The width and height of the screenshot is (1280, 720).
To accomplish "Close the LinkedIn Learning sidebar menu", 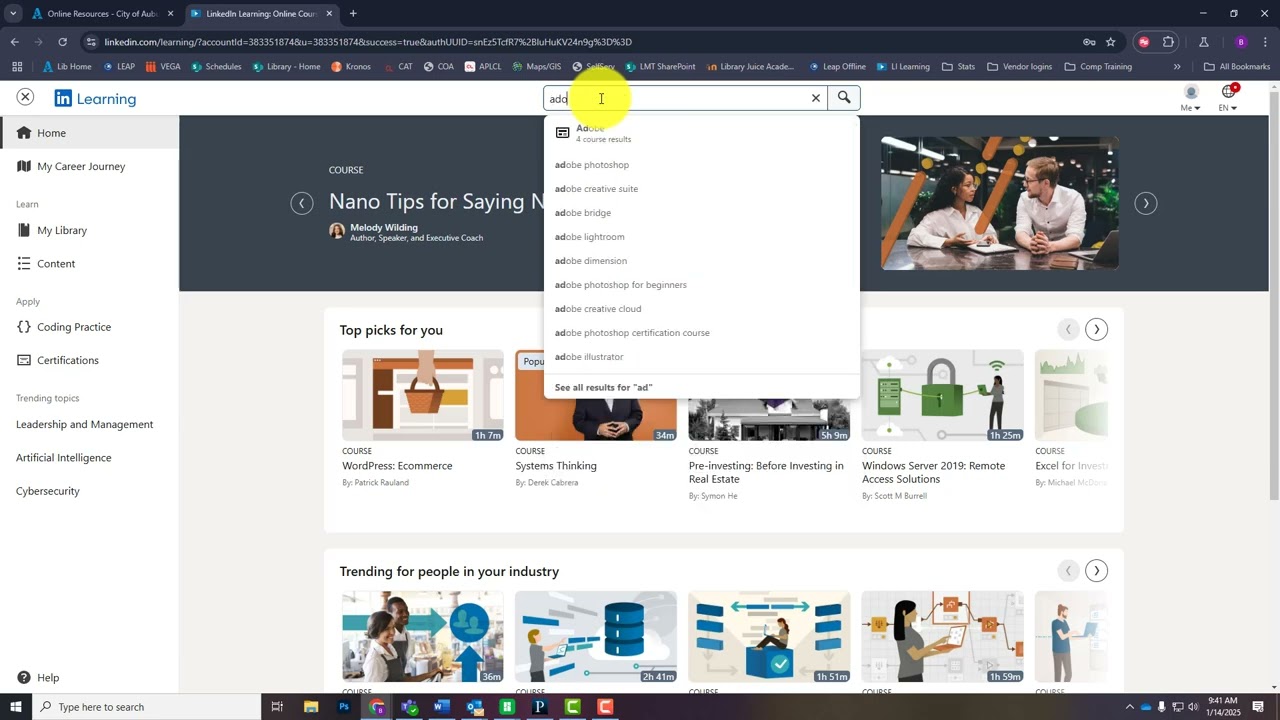I will coord(25,97).
